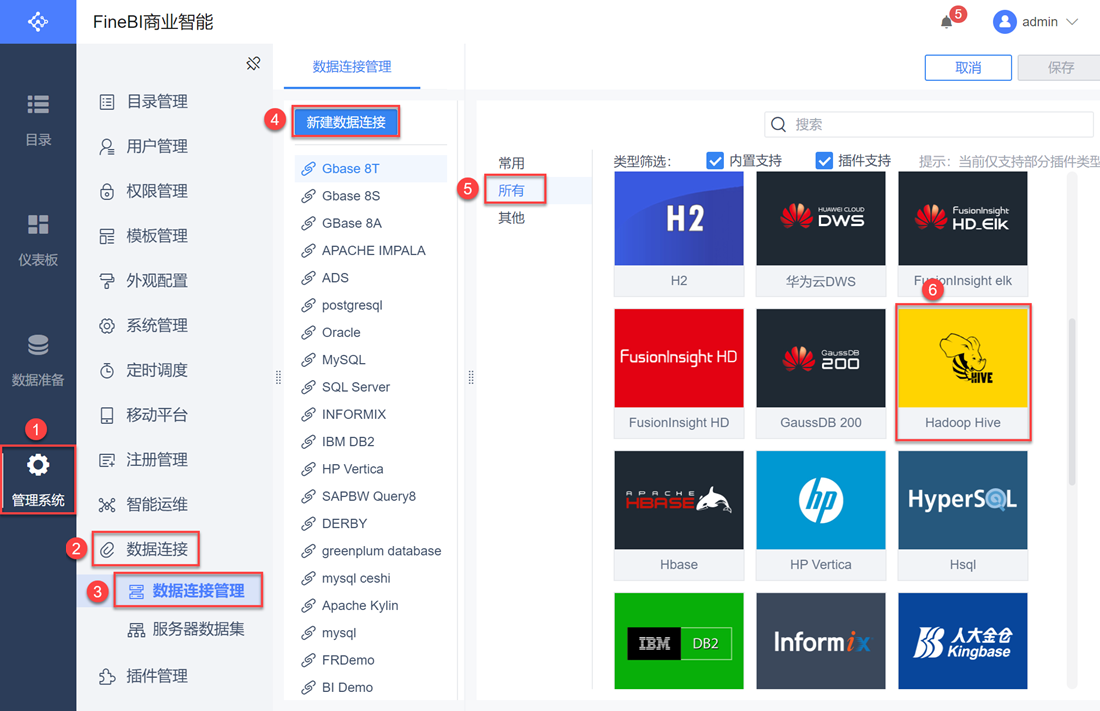Viewport: 1100px width, 711px height.
Task: Click the link icon beside MySQL
Action: coord(308,360)
